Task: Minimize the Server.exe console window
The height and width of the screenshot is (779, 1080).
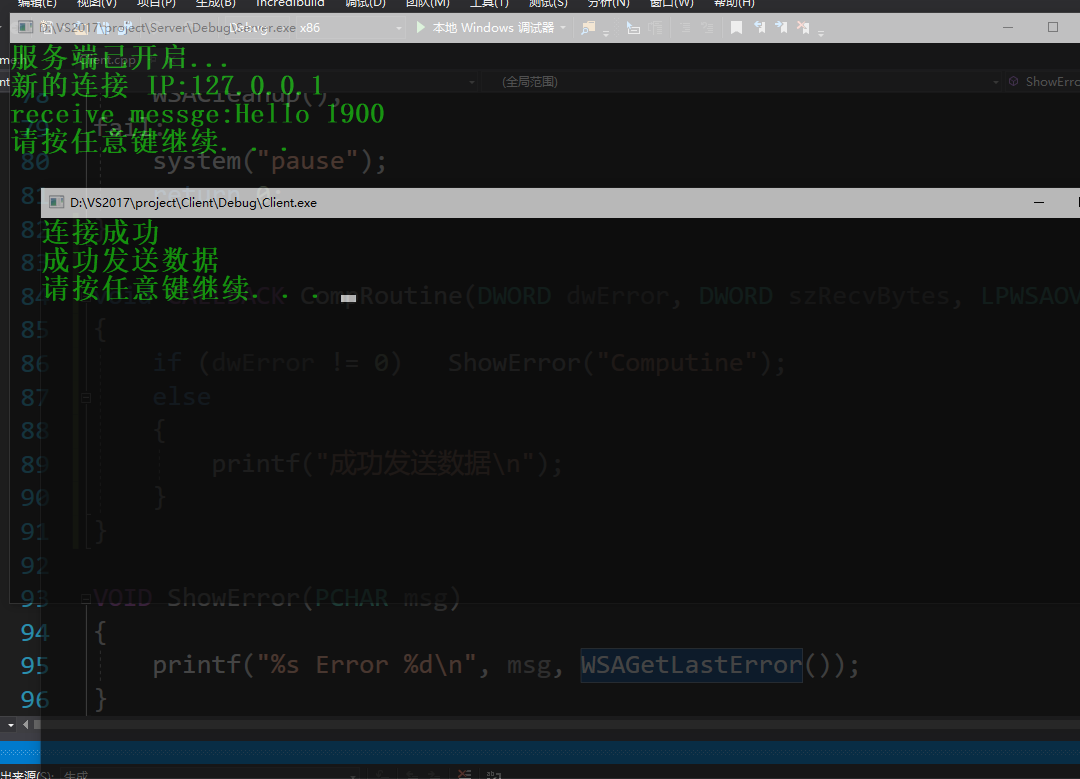Action: 1008,28
